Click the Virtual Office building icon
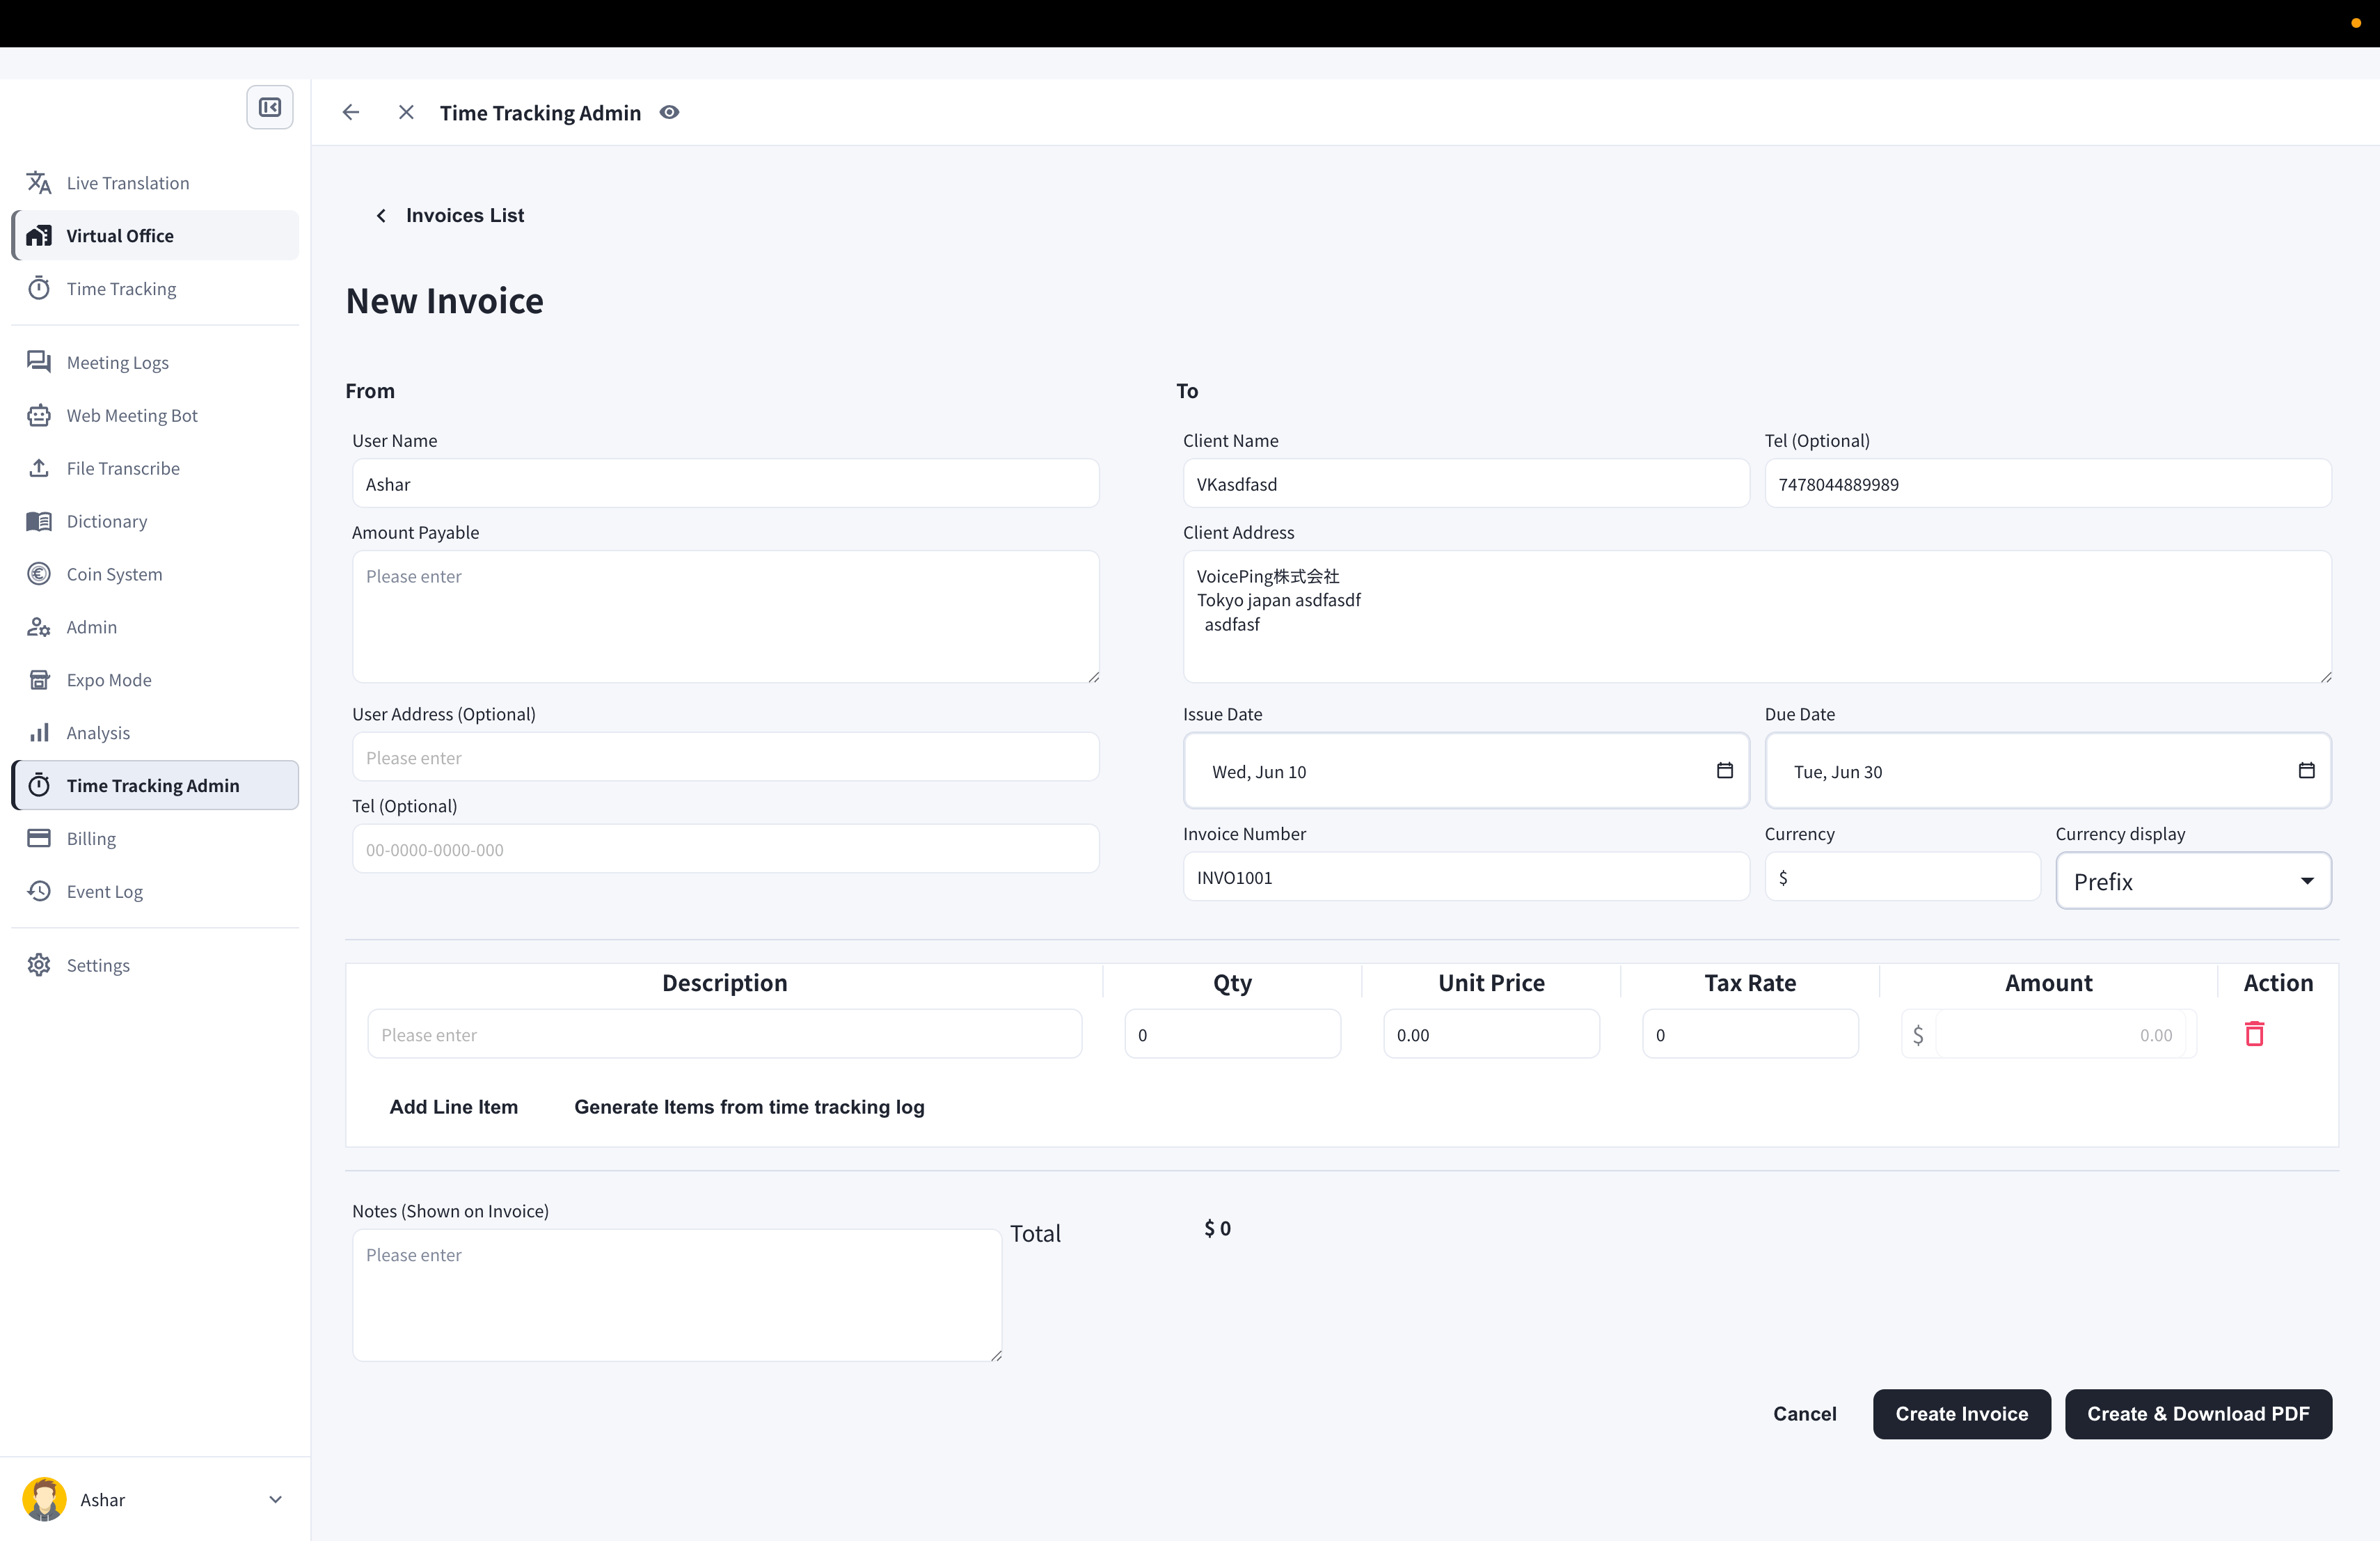Viewport: 2380px width, 1541px height. pos(39,236)
